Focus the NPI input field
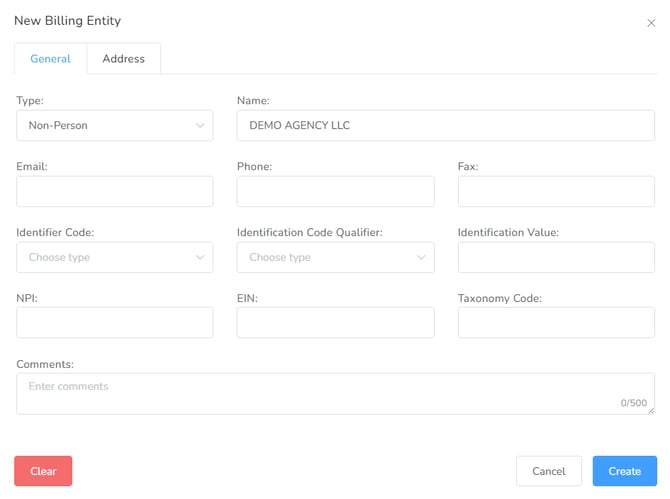 [114, 322]
